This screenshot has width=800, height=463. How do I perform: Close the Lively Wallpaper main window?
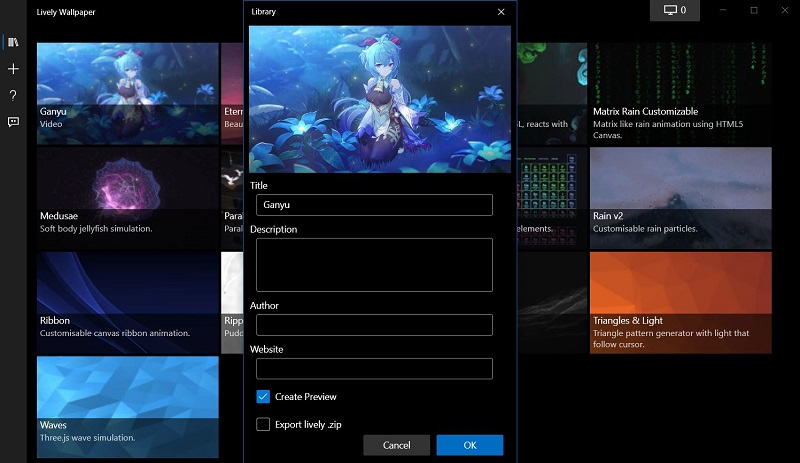point(785,10)
